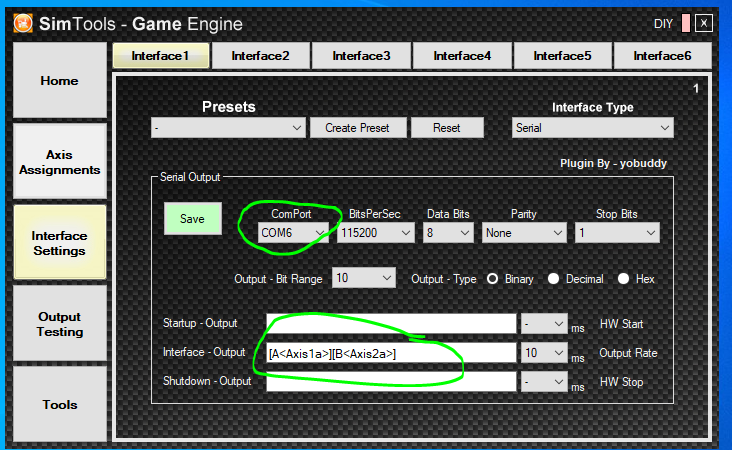Open the Stop Bits dropdown
Image resolution: width=732 pixels, height=450 pixels.
[617, 232]
